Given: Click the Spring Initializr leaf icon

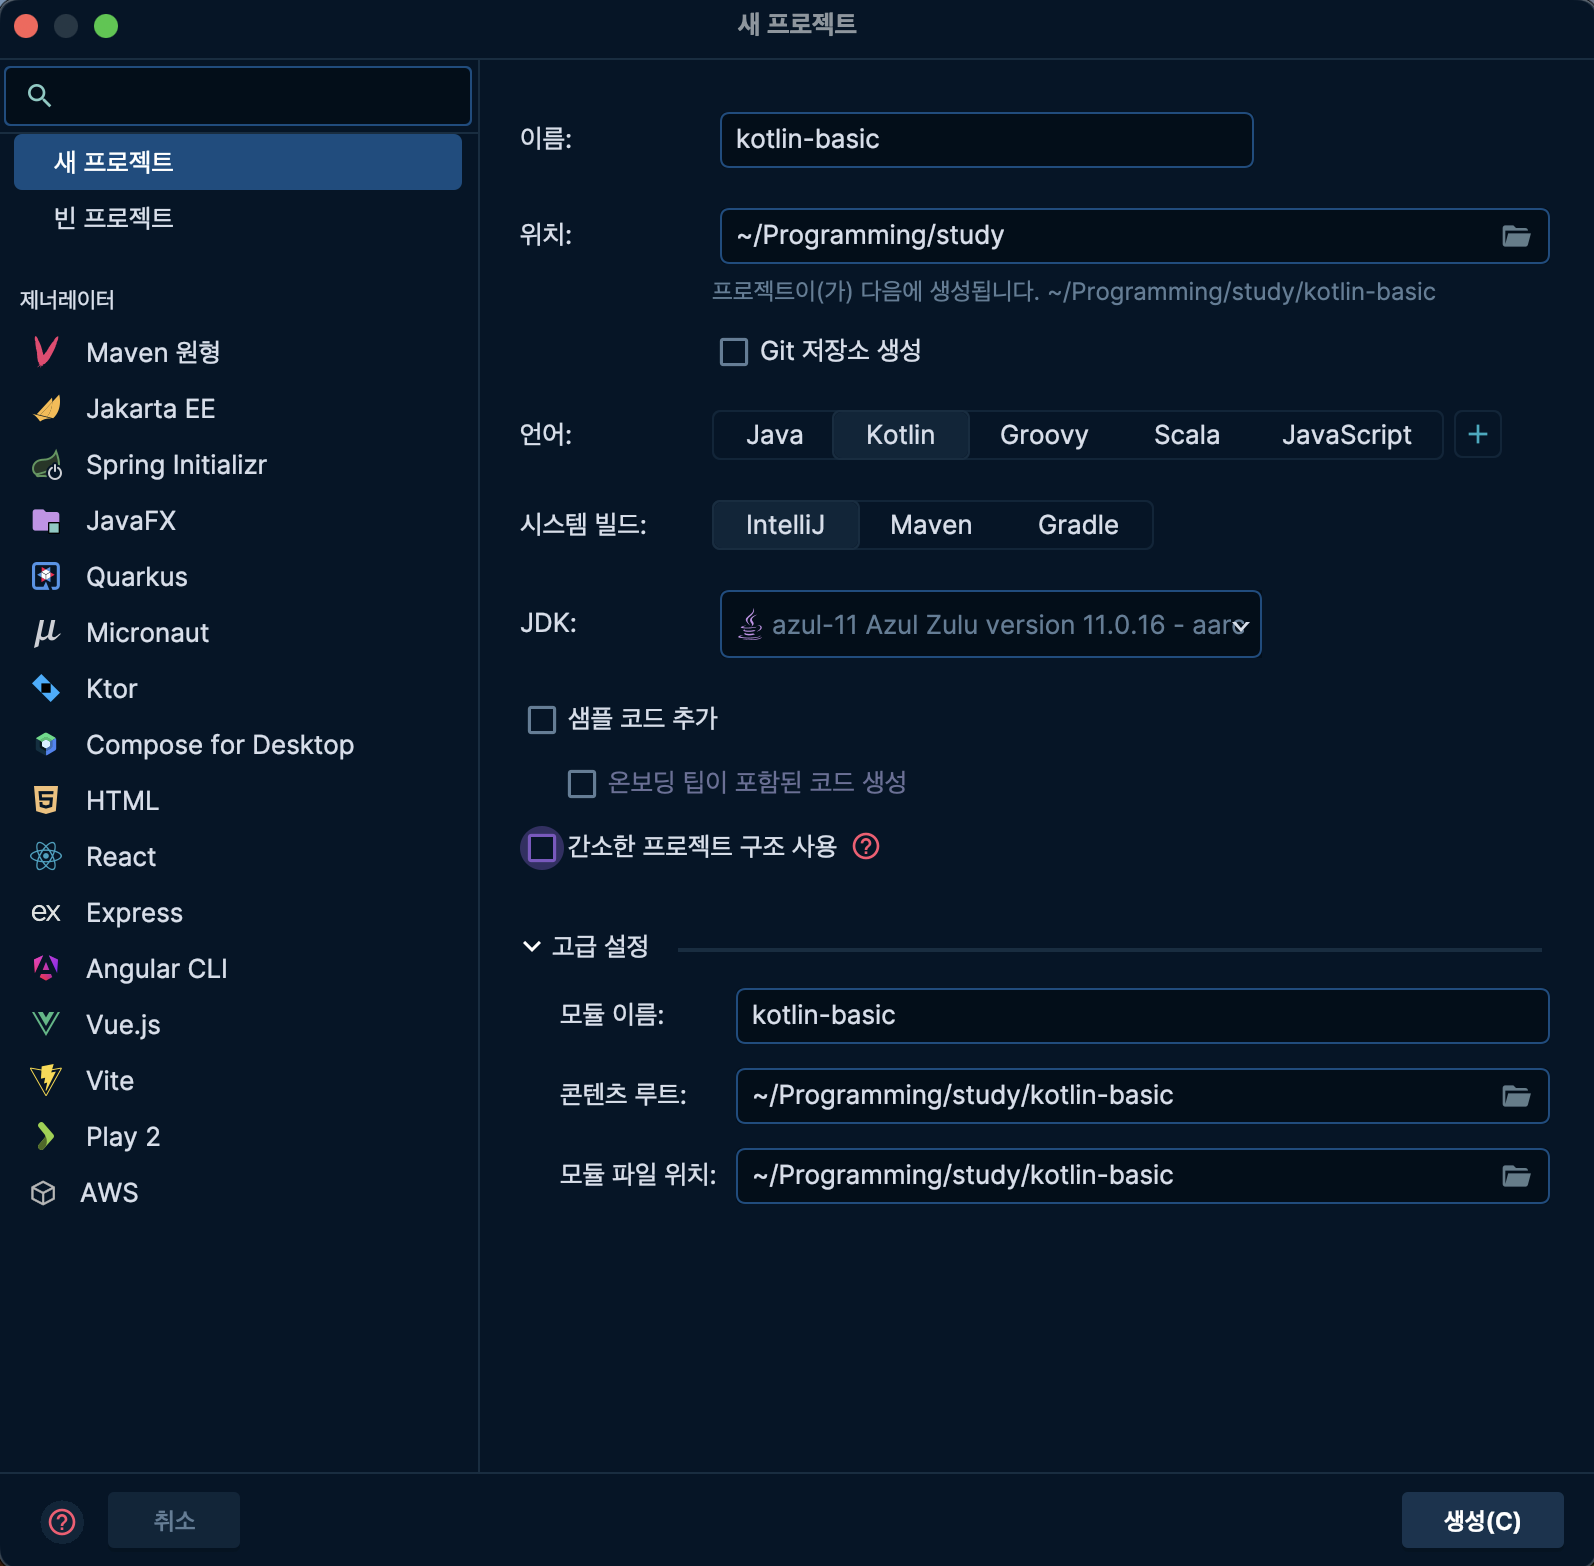Looking at the screenshot, I should pos(47,465).
